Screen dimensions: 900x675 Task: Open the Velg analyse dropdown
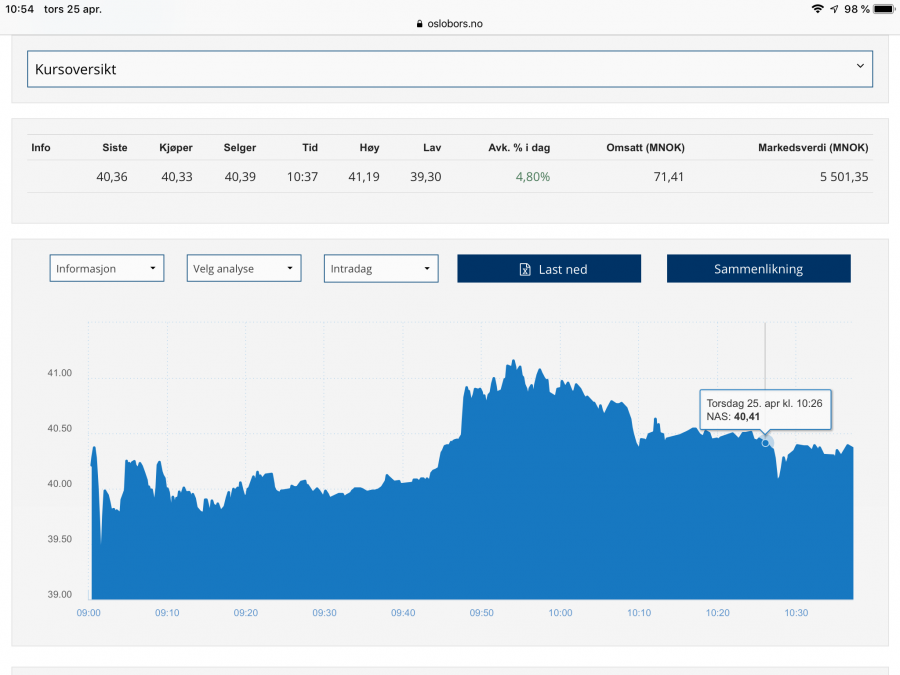pos(243,268)
